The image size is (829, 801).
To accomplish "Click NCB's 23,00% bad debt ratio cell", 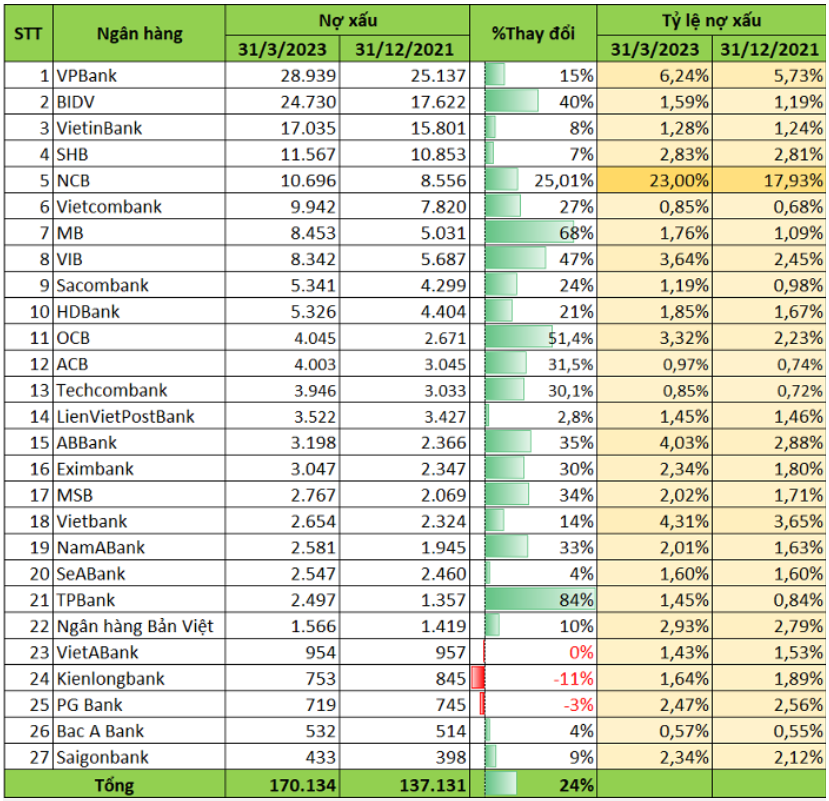I will click(655, 180).
